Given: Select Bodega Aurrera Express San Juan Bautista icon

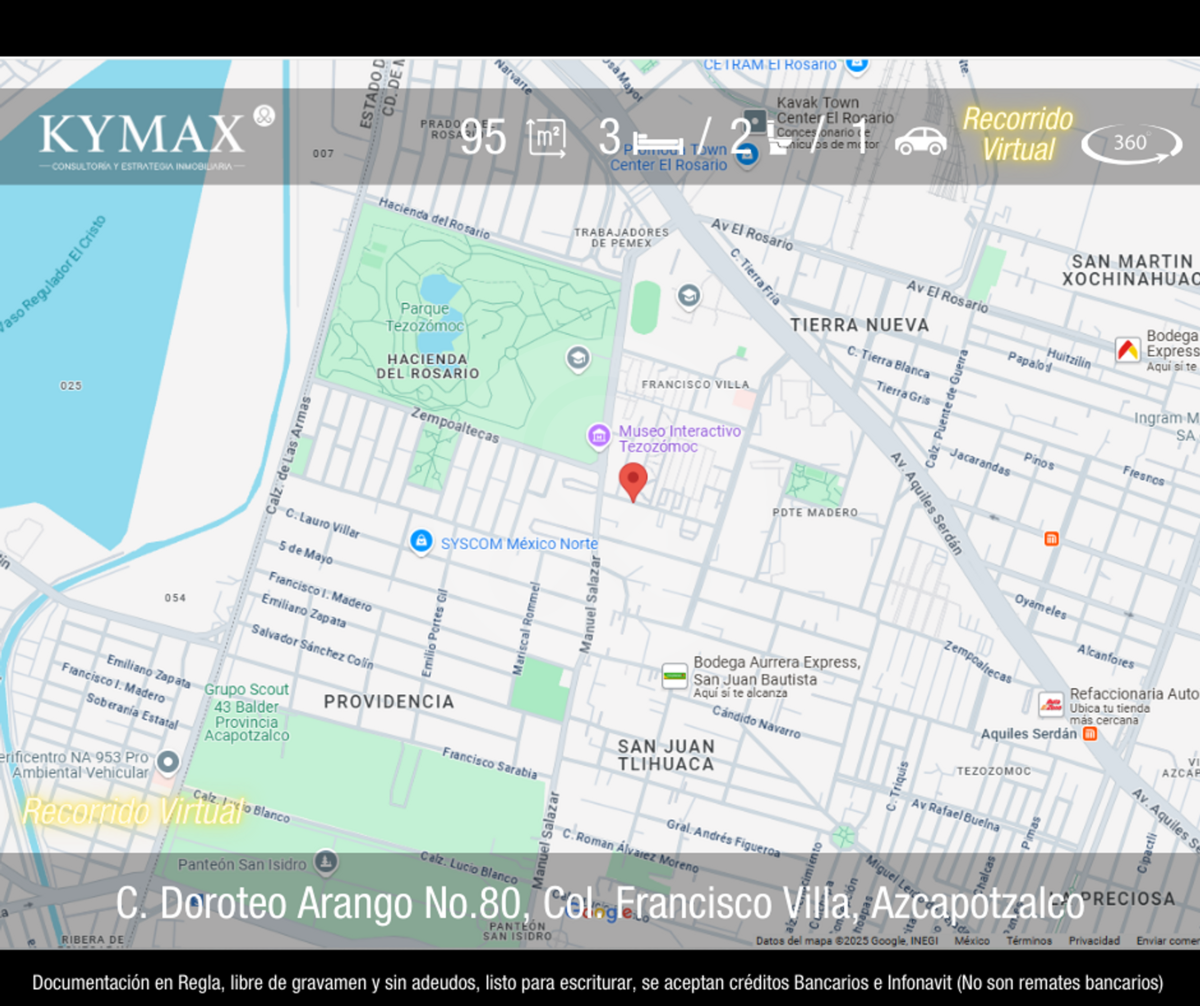Looking at the screenshot, I should (x=675, y=676).
